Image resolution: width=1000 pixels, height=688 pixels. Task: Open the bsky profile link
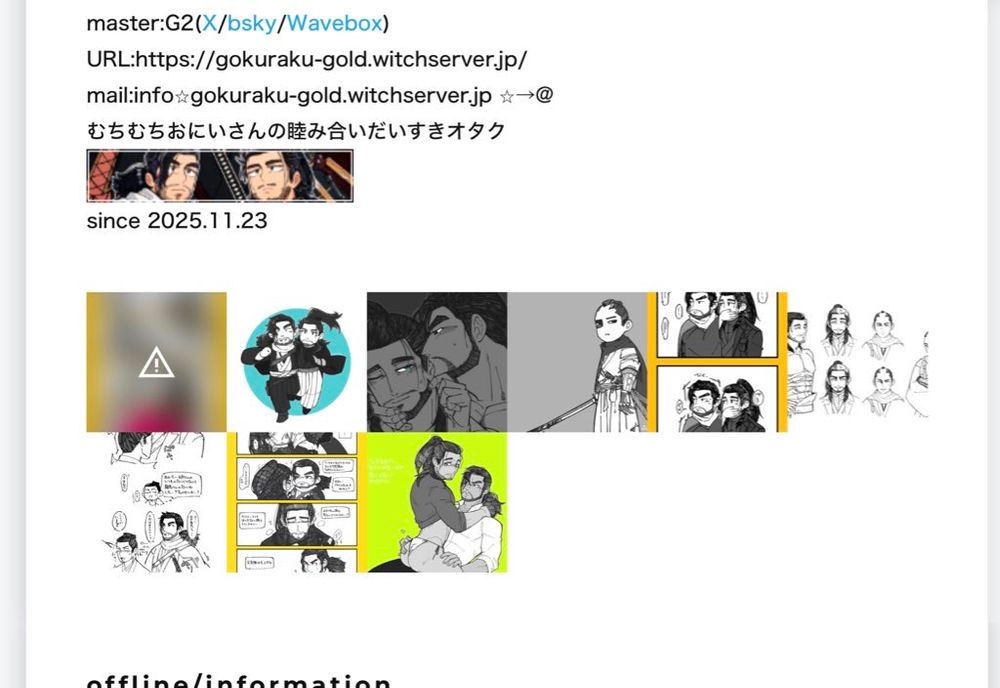click(x=252, y=24)
